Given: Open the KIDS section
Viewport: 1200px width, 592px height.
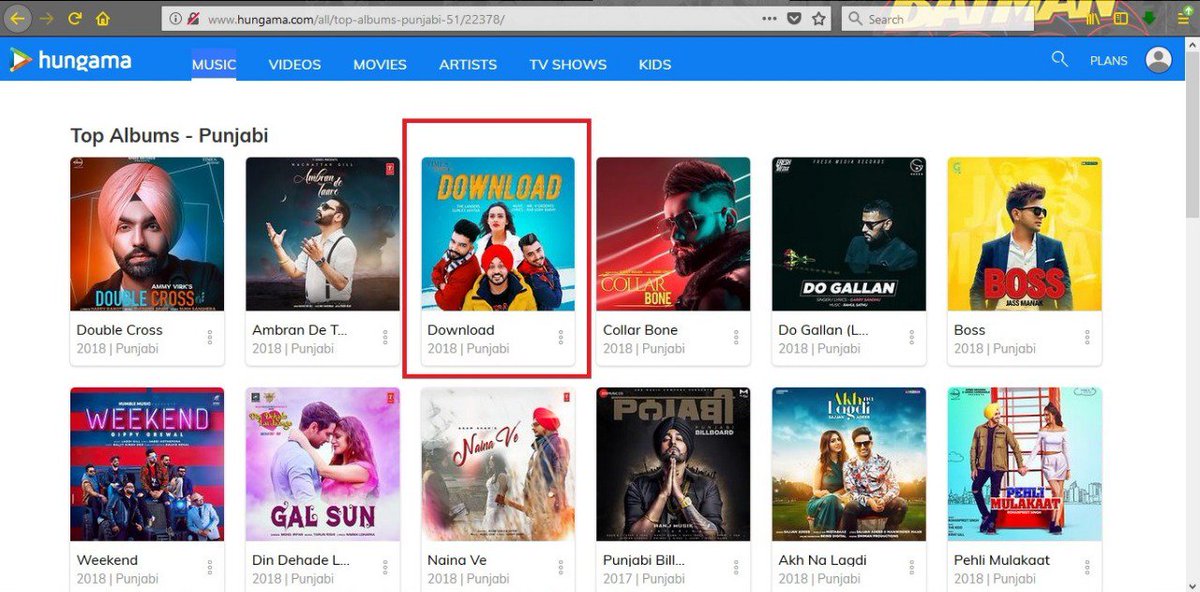Looking at the screenshot, I should (x=655, y=64).
